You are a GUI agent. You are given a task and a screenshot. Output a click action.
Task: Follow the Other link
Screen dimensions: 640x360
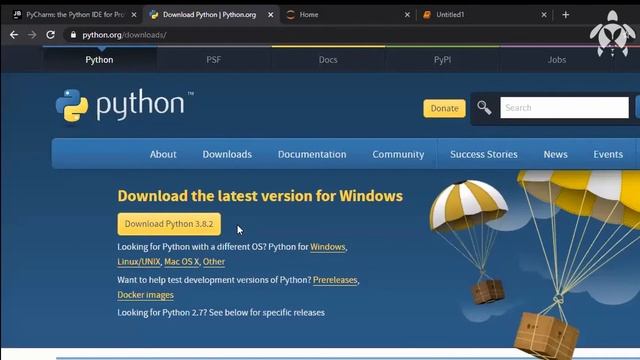click(x=214, y=262)
